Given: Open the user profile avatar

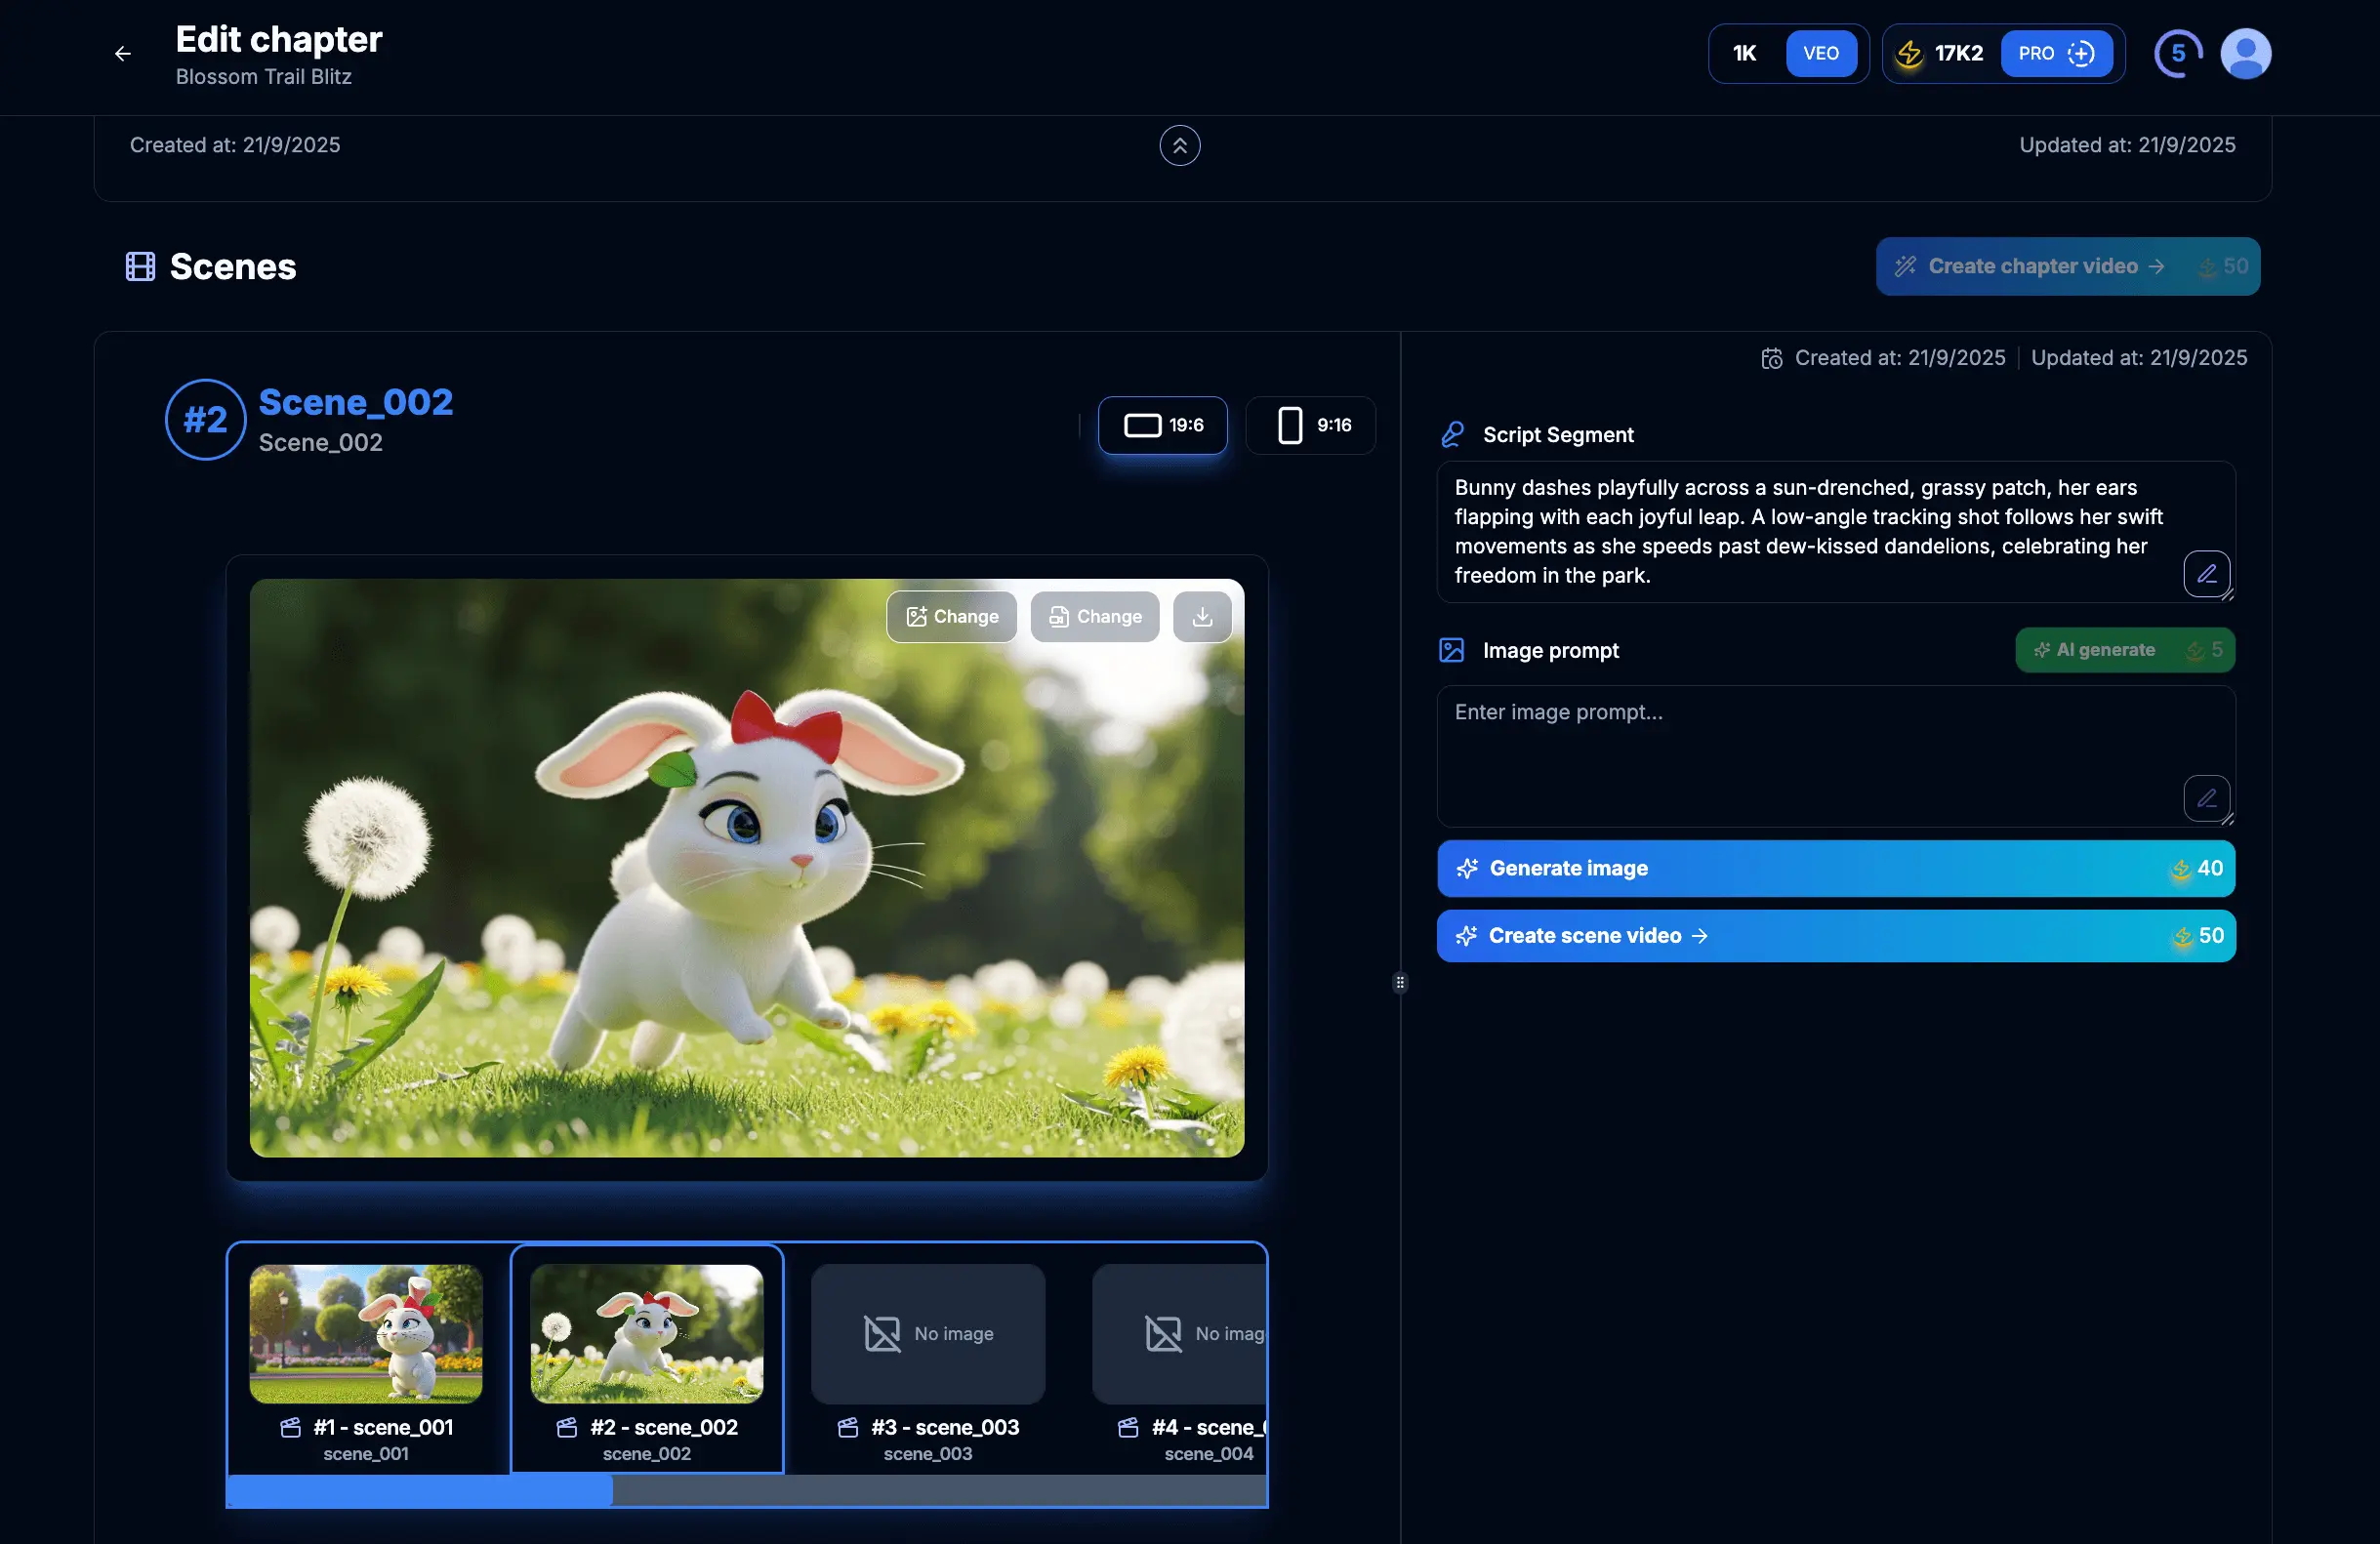Looking at the screenshot, I should tap(2245, 54).
